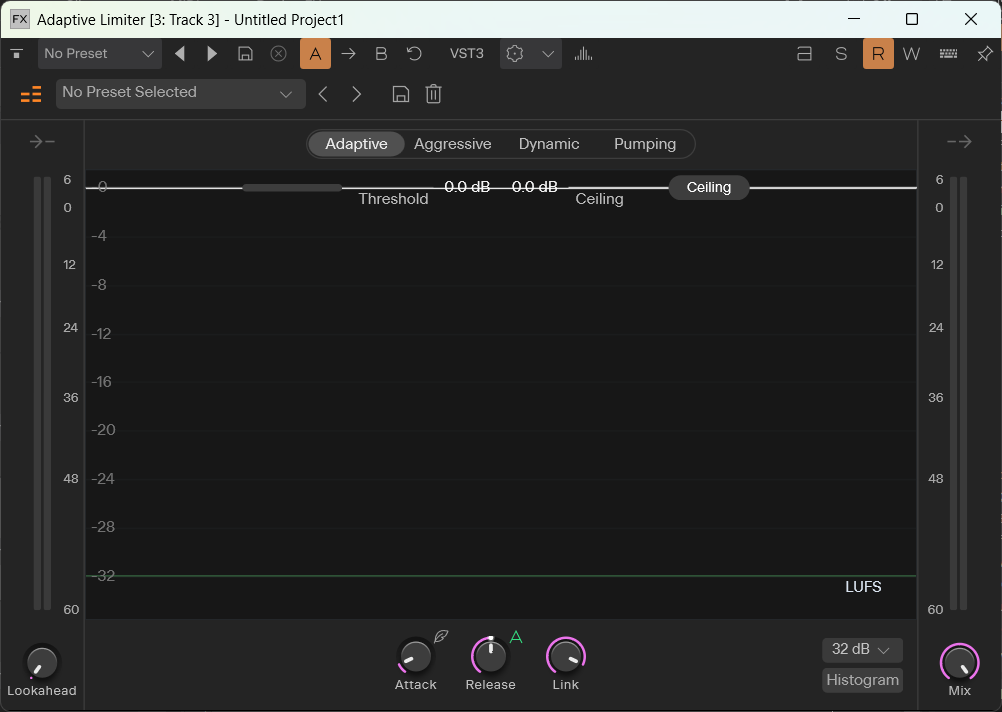Click the side-chain routing icon

click(x=805, y=54)
